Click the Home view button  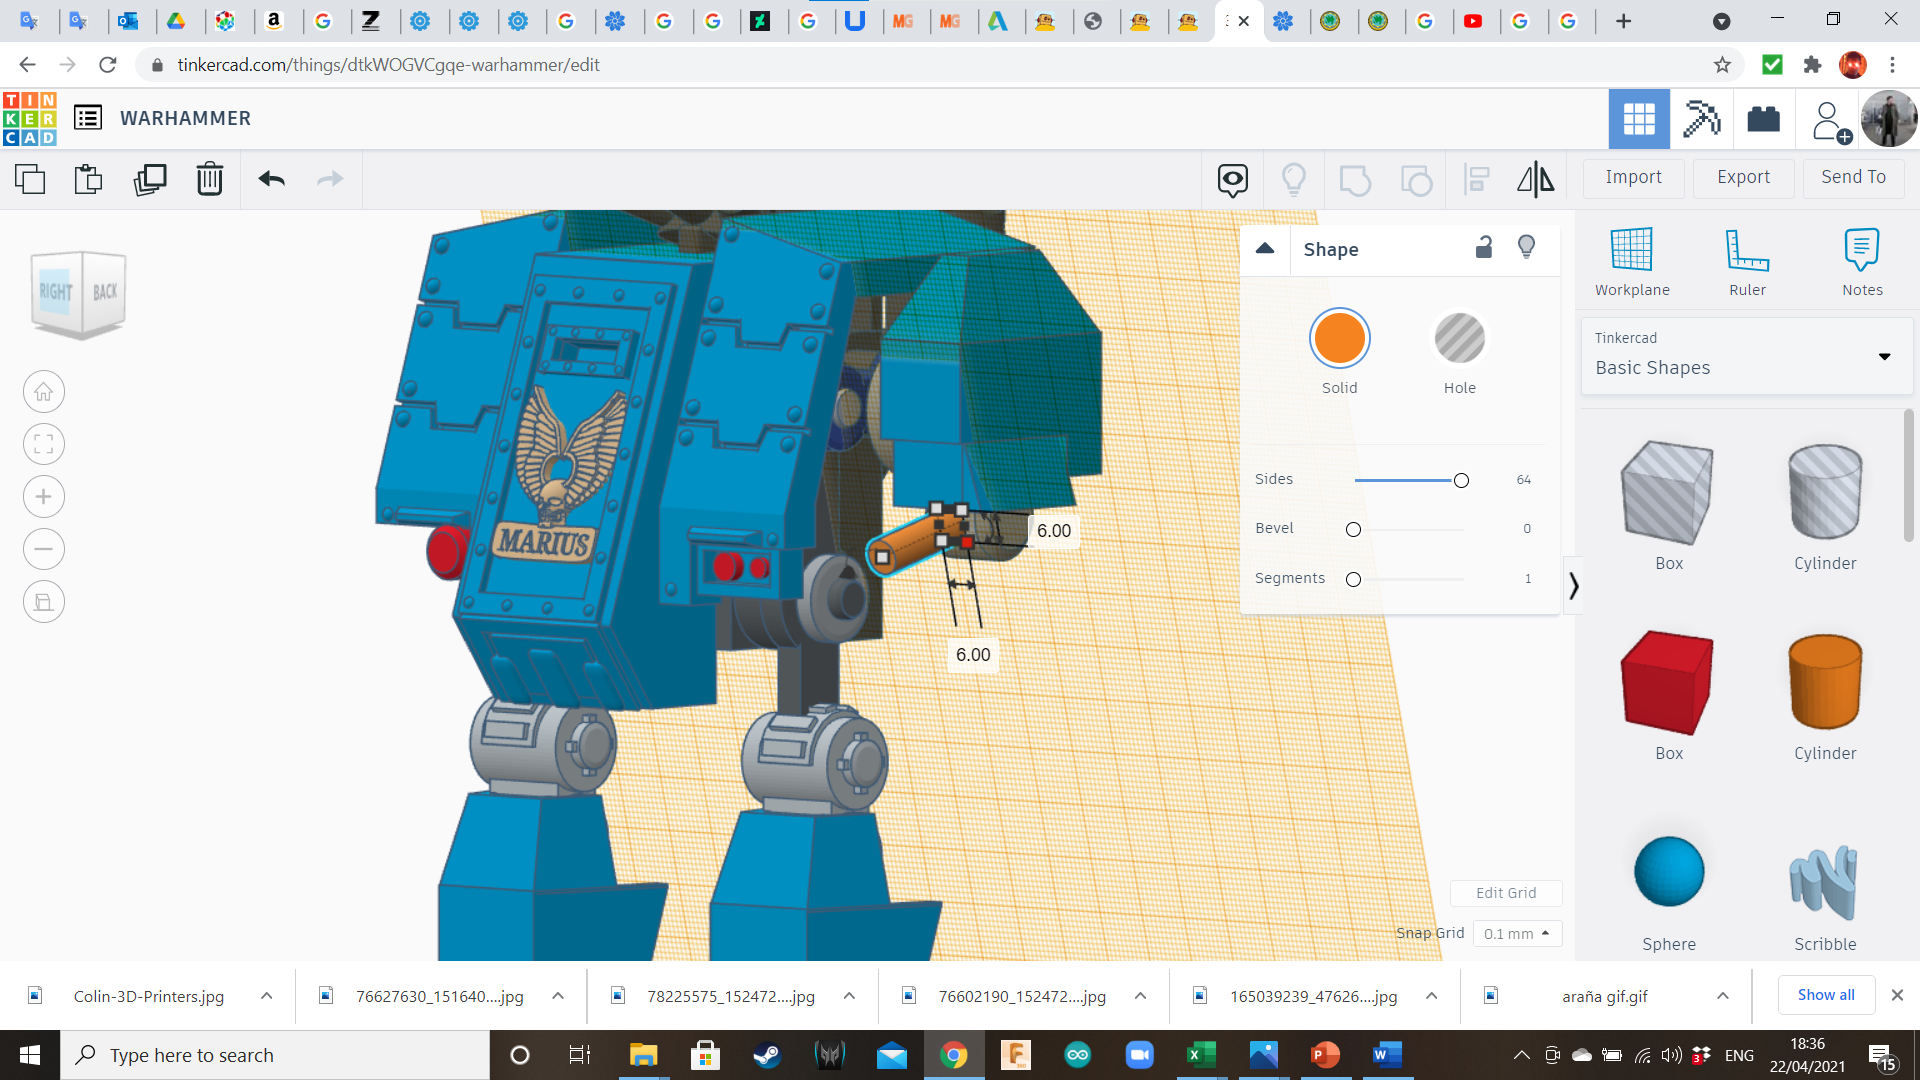pos(44,392)
